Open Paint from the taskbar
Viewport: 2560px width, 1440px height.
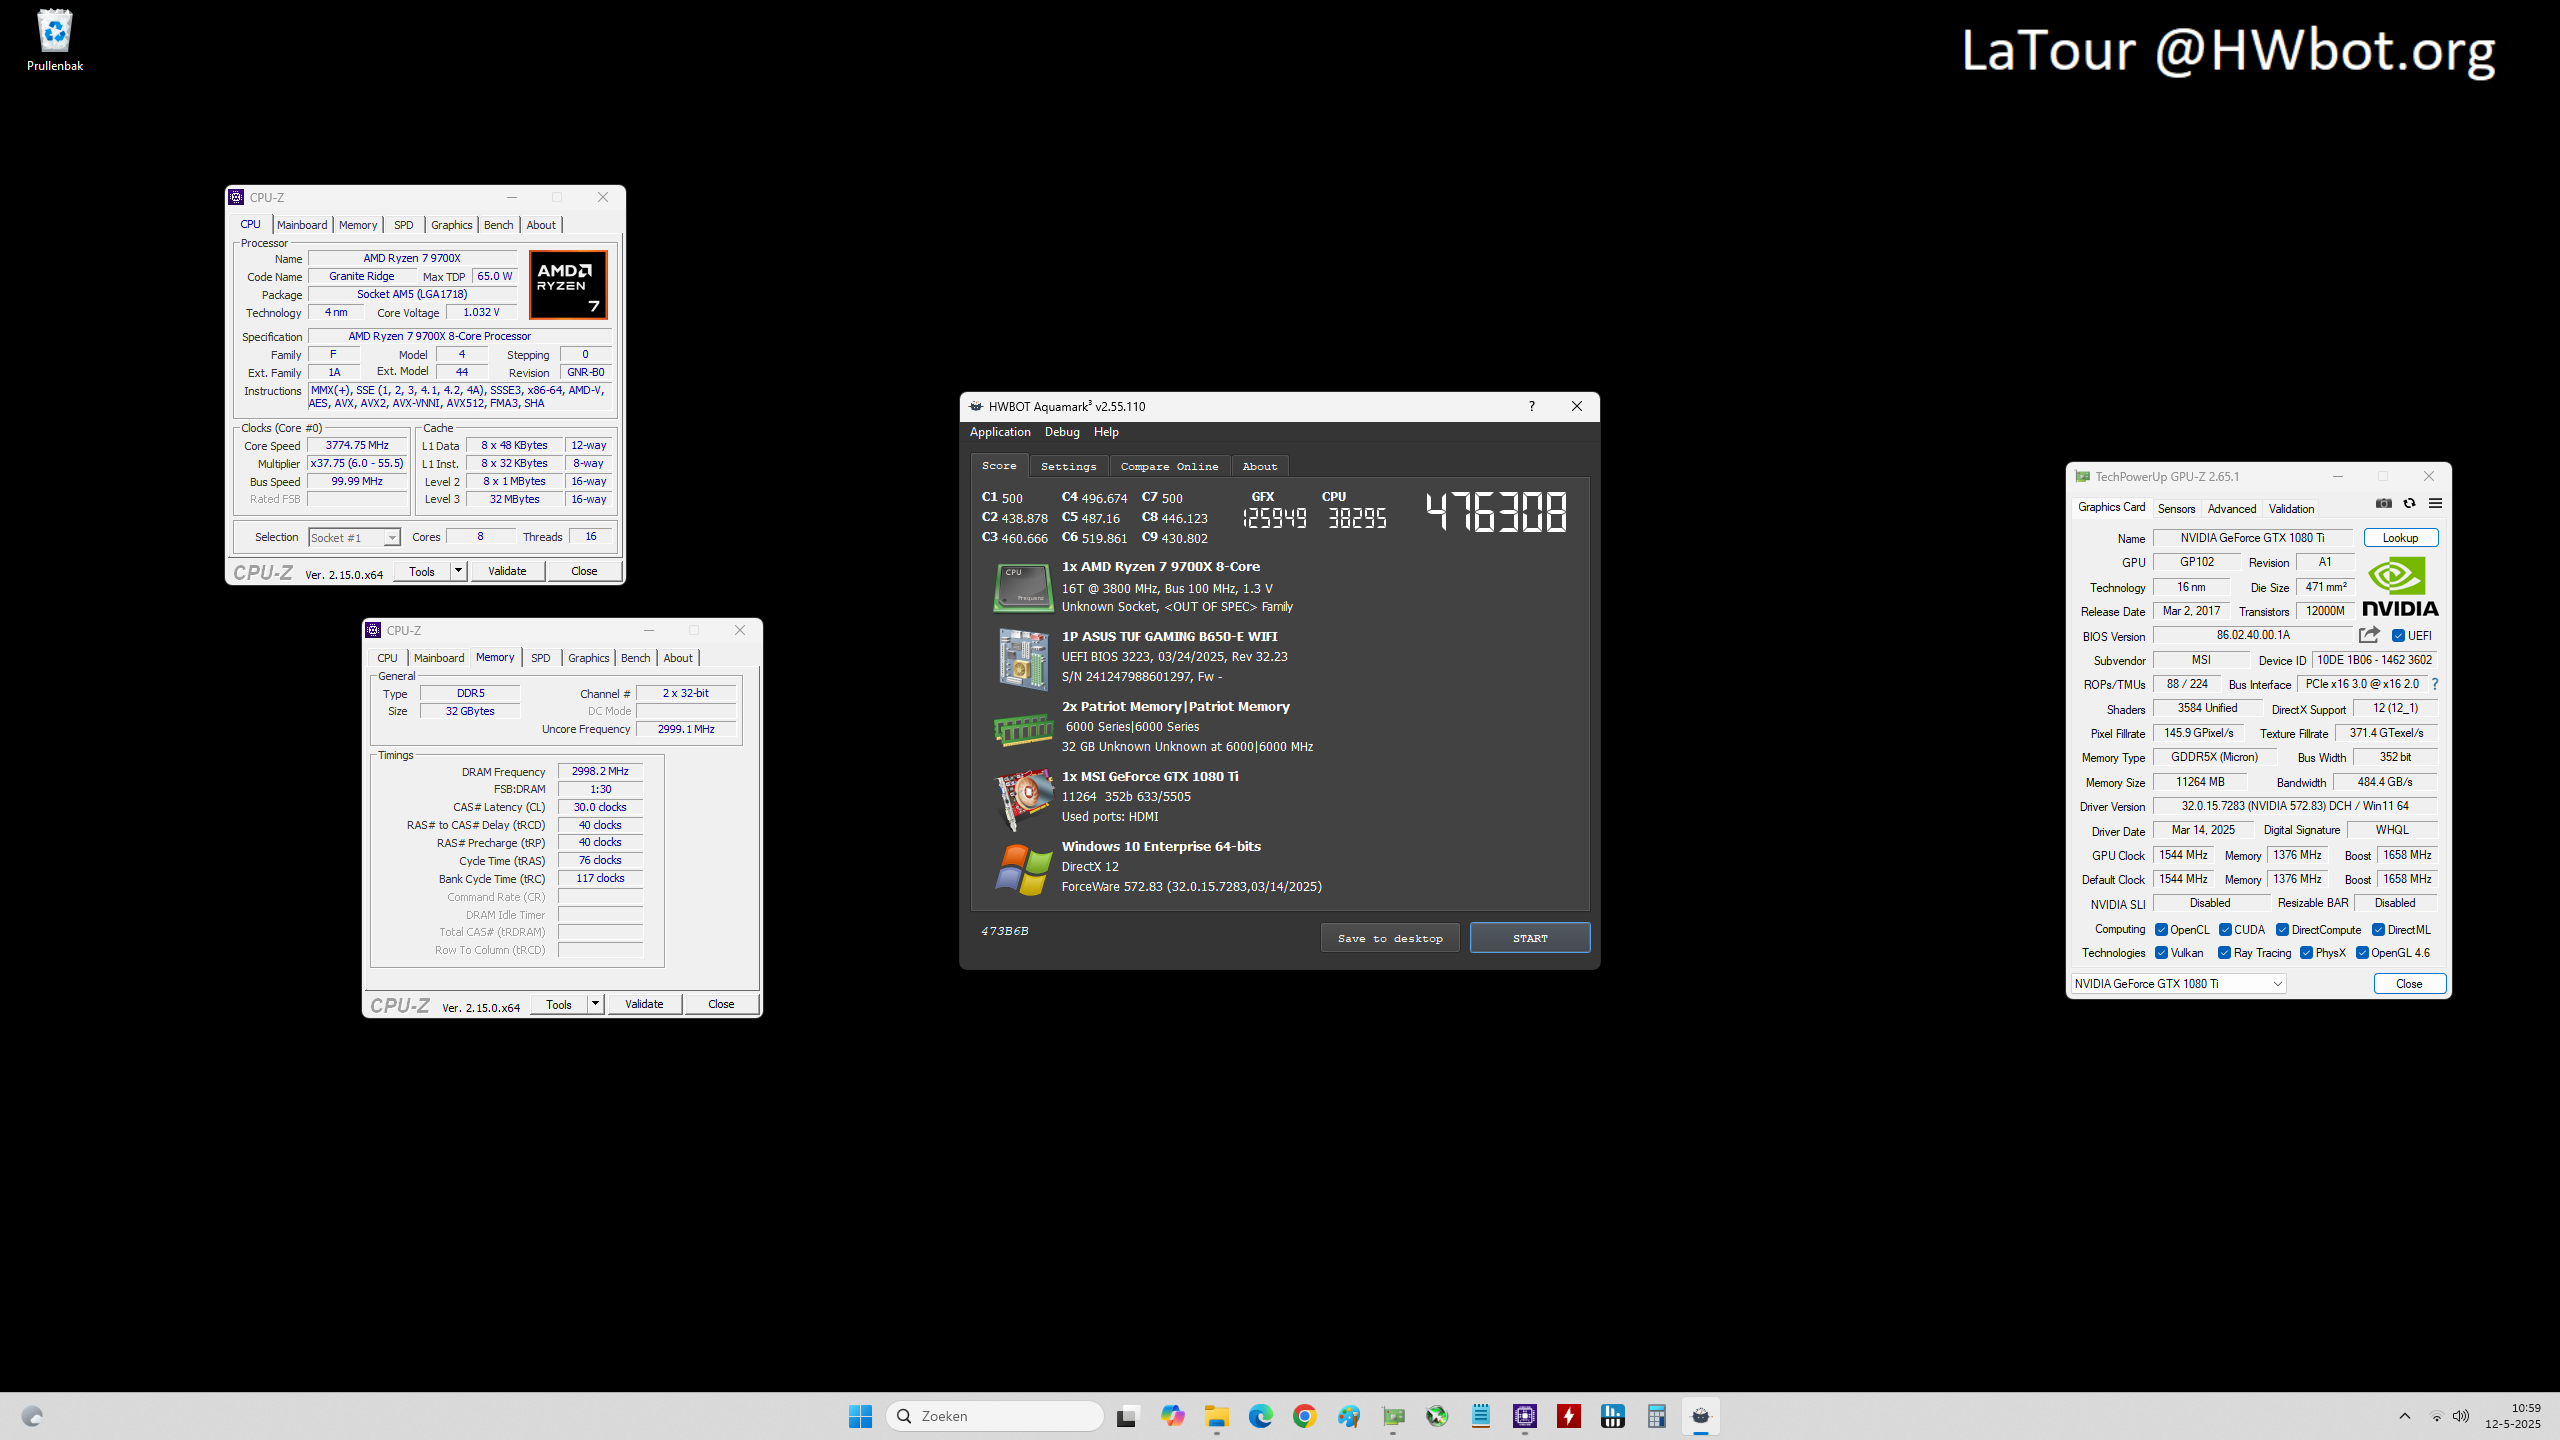tap(1348, 1416)
